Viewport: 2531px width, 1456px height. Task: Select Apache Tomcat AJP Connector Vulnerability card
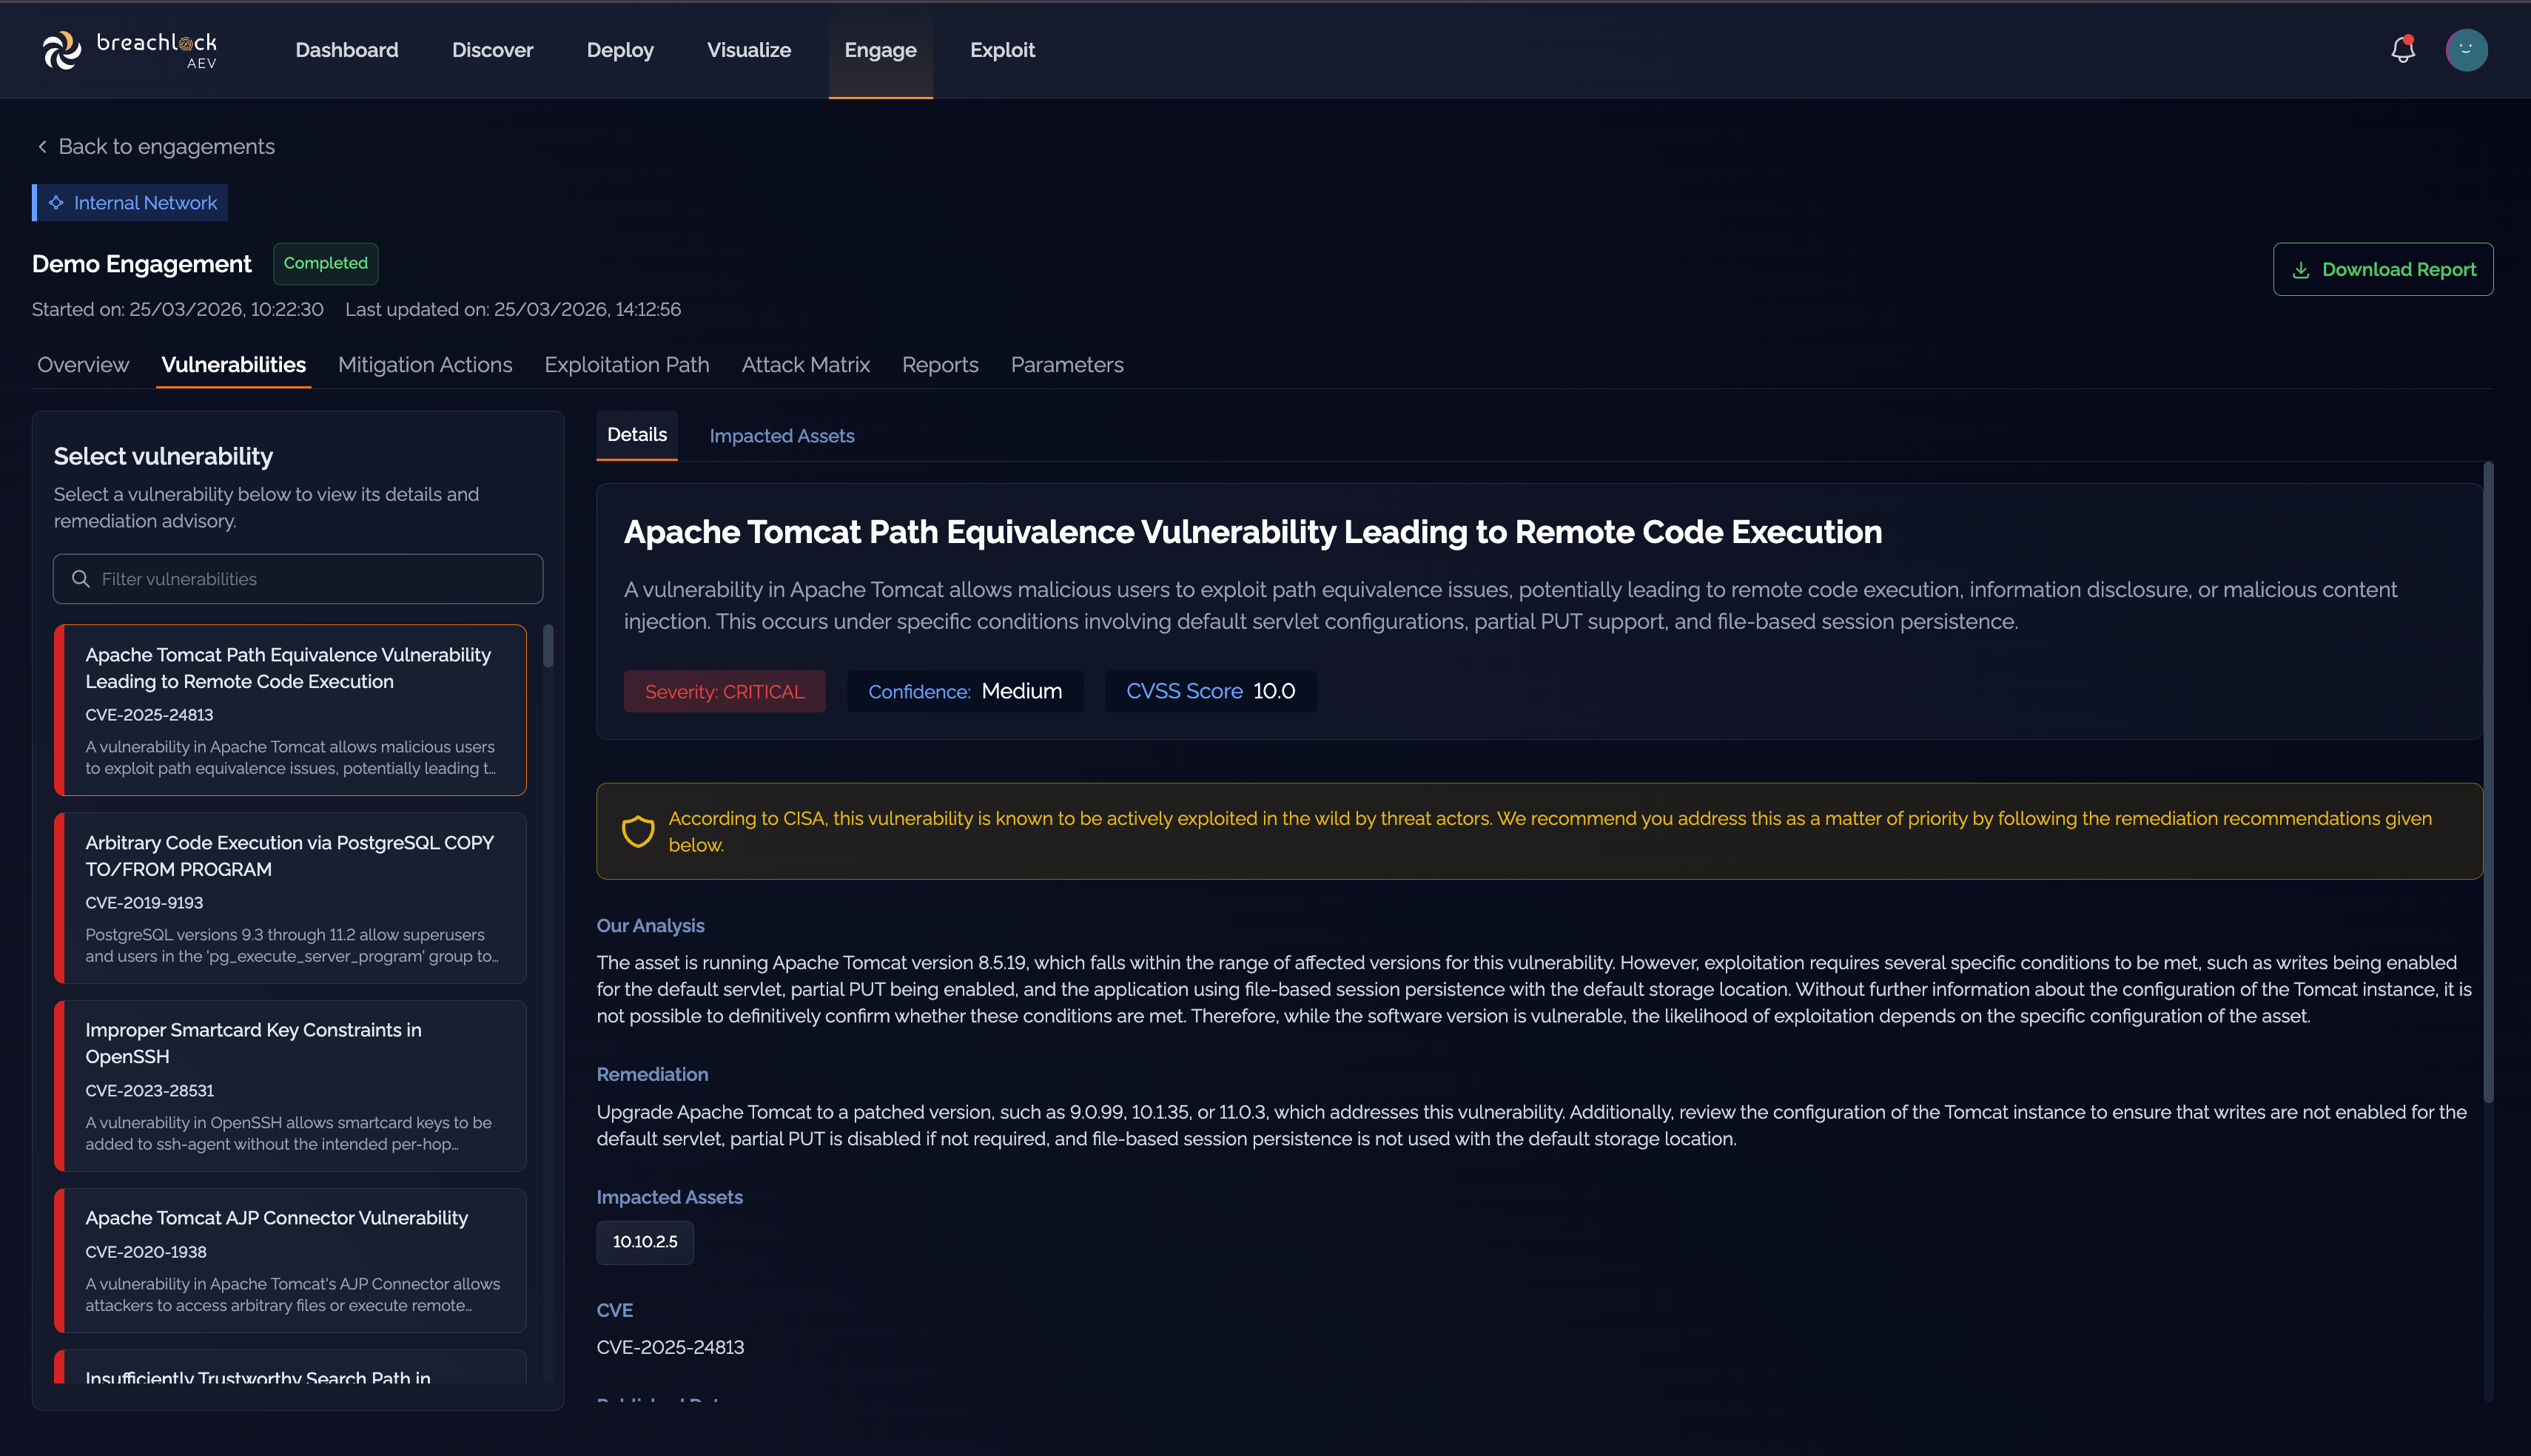(290, 1260)
